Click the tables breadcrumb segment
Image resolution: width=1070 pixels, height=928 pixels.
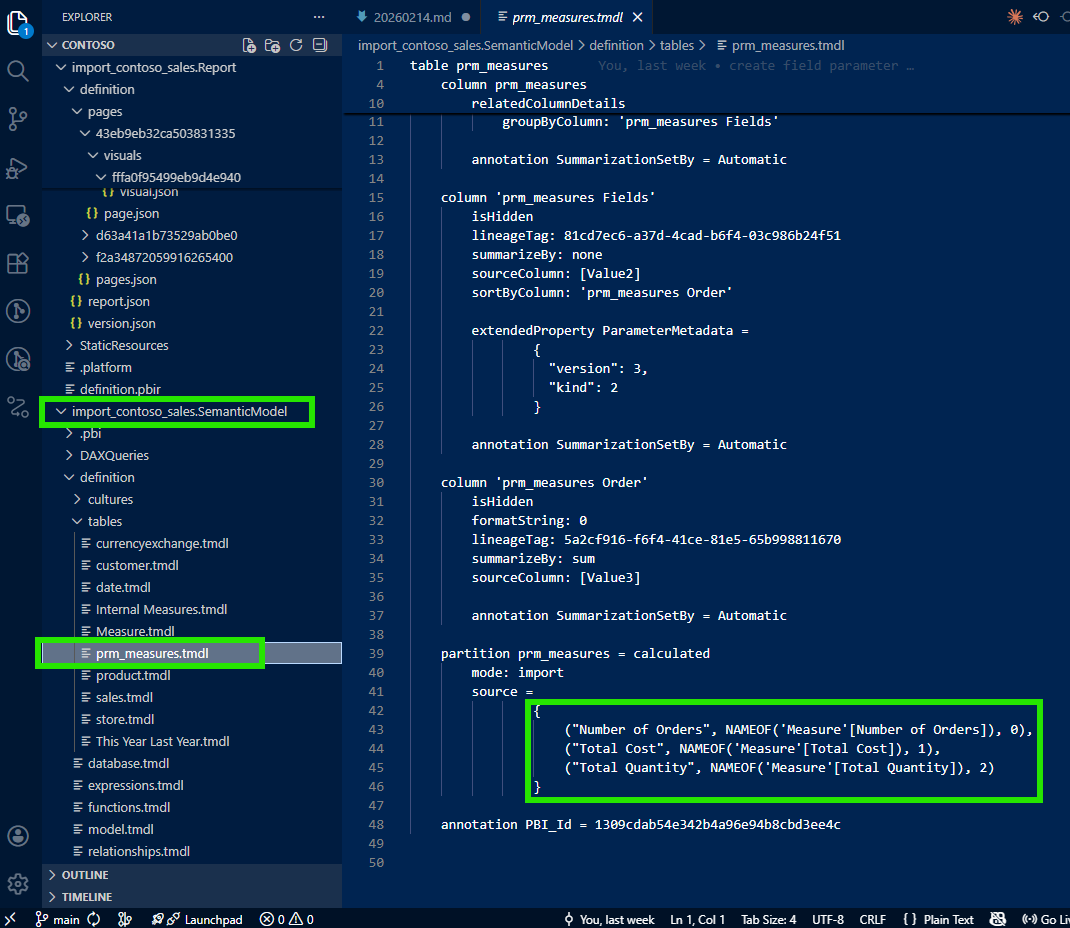(676, 45)
